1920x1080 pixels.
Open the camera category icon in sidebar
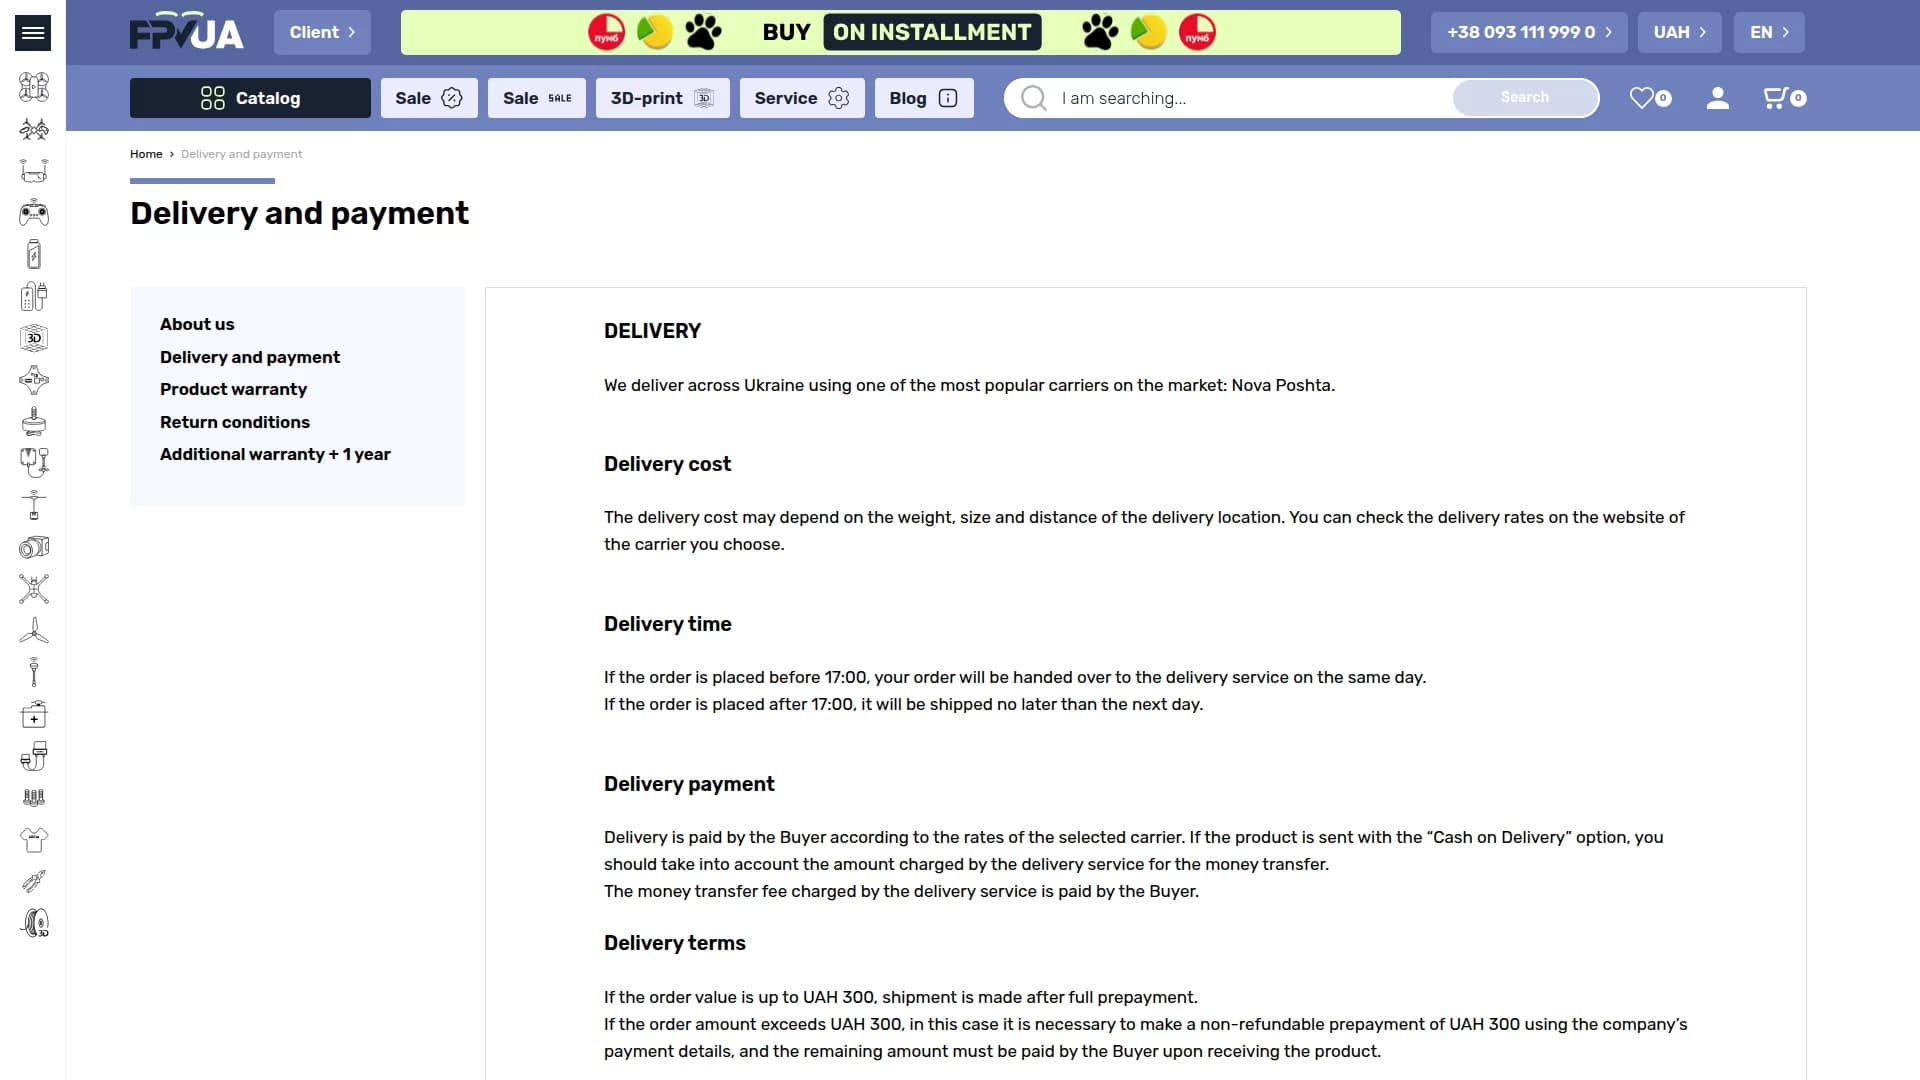tap(33, 547)
